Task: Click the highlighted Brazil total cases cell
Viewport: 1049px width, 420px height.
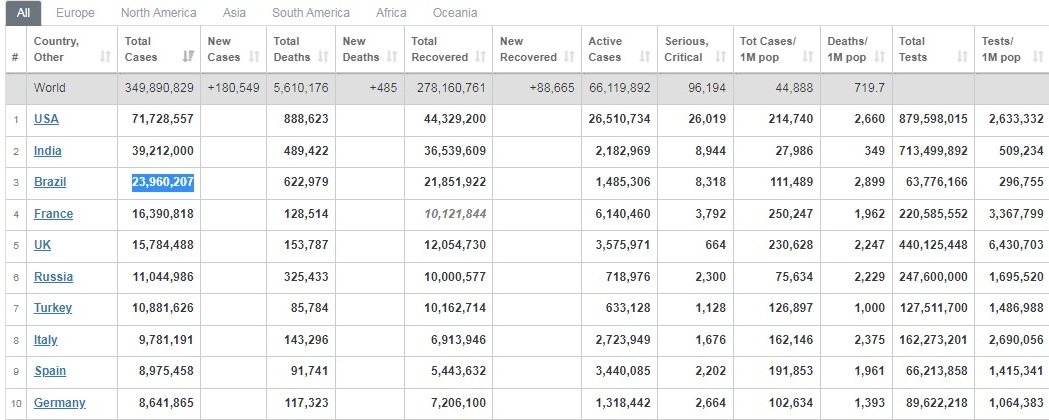Action: click(163, 182)
